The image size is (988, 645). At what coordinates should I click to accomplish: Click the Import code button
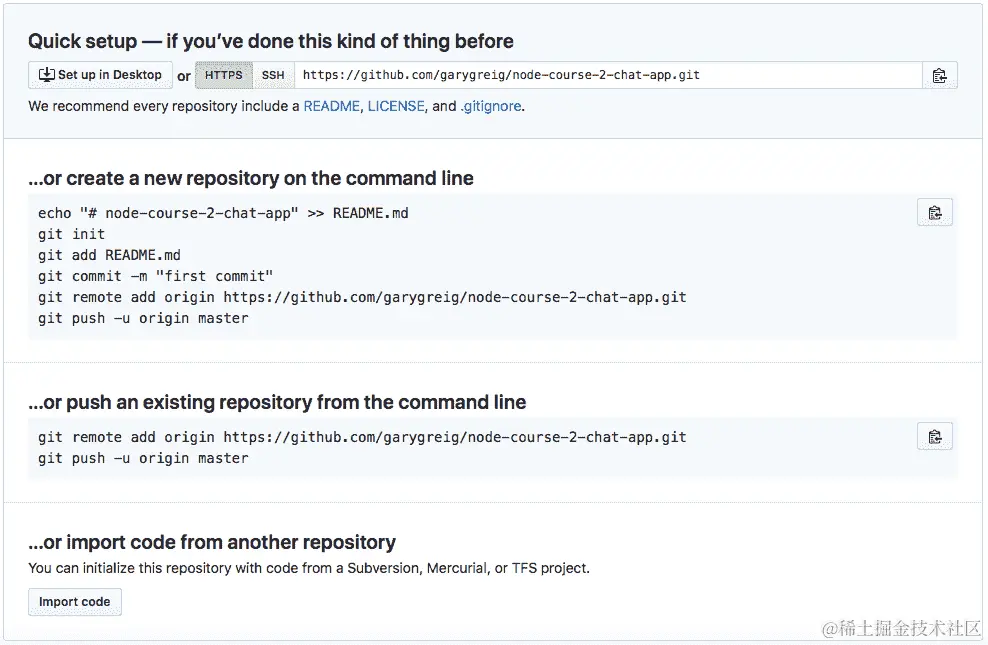pyautogui.click(x=75, y=602)
